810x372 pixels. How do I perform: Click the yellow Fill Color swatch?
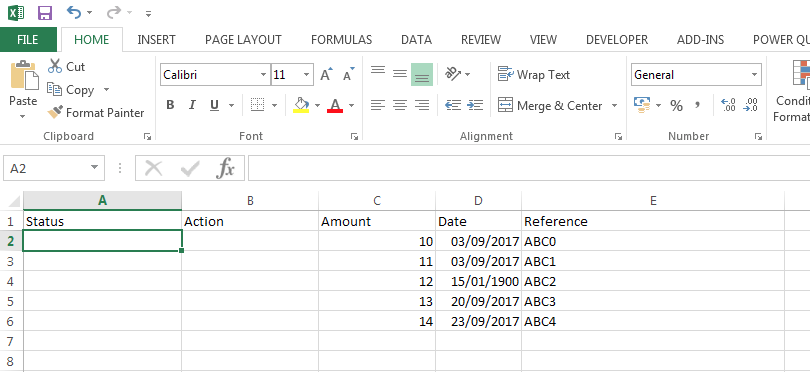301,105
